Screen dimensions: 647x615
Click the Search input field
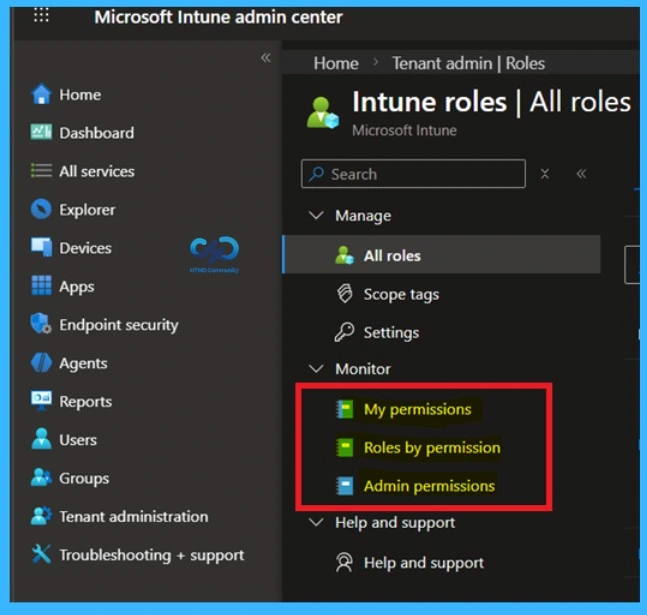click(x=413, y=174)
